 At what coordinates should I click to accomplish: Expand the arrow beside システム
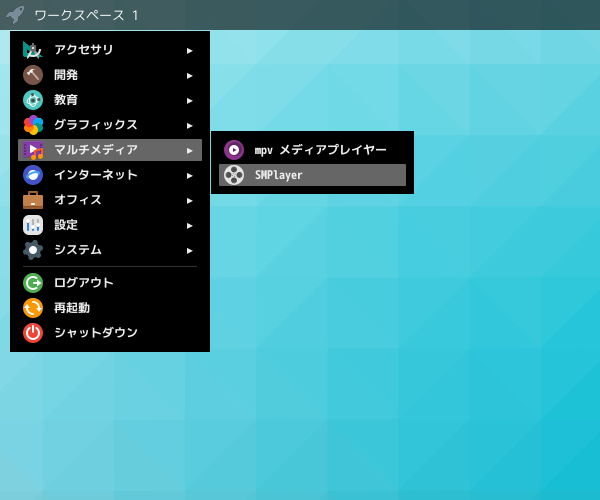click(x=189, y=251)
